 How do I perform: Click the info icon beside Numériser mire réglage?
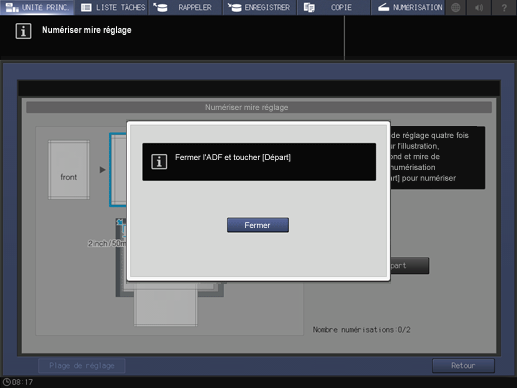[x=23, y=31]
